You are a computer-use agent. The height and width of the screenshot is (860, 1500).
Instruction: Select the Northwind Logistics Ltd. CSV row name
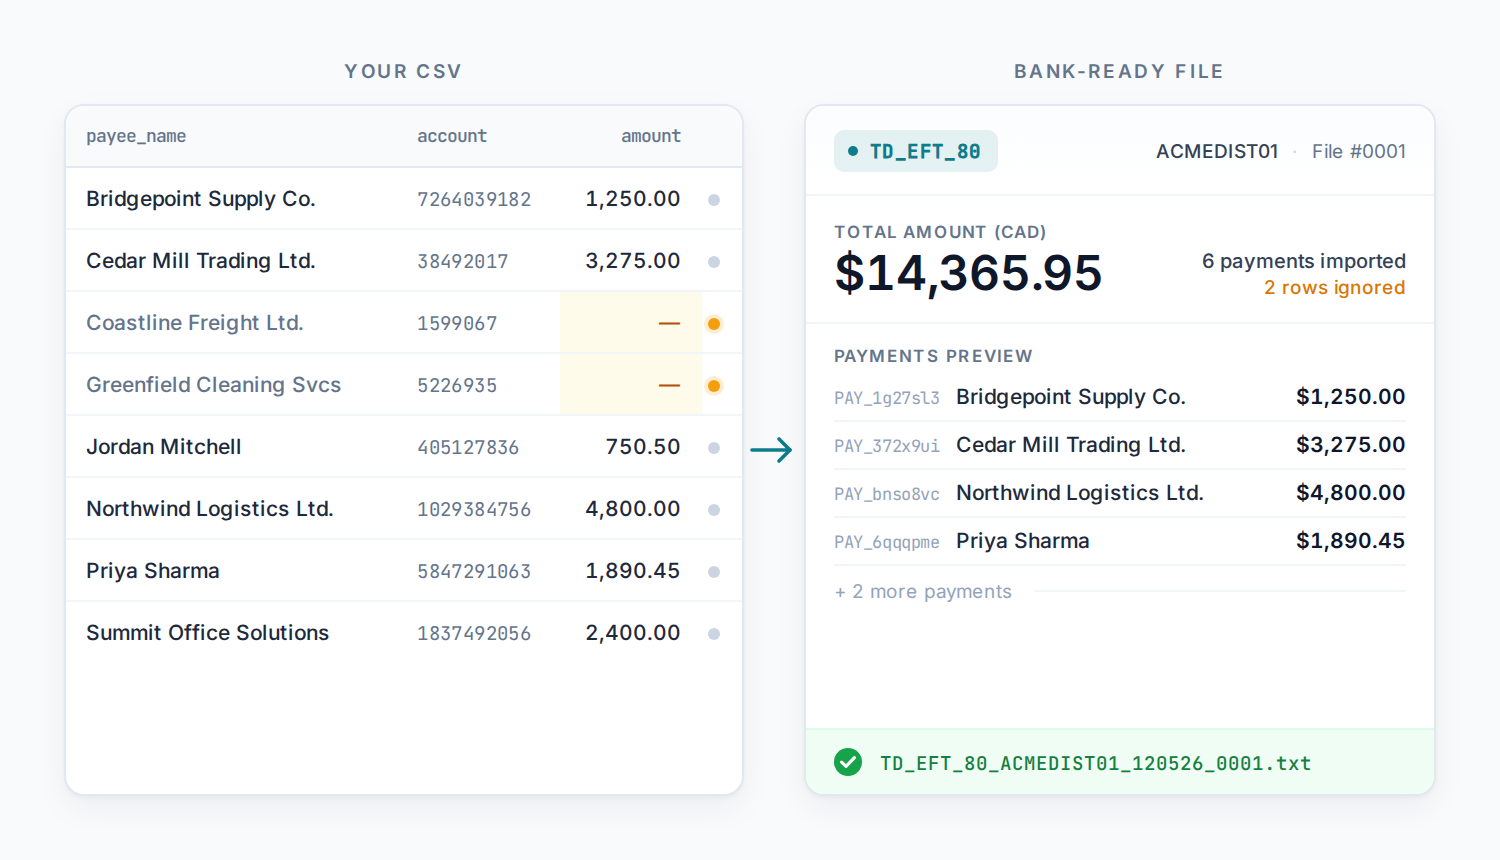(210, 509)
